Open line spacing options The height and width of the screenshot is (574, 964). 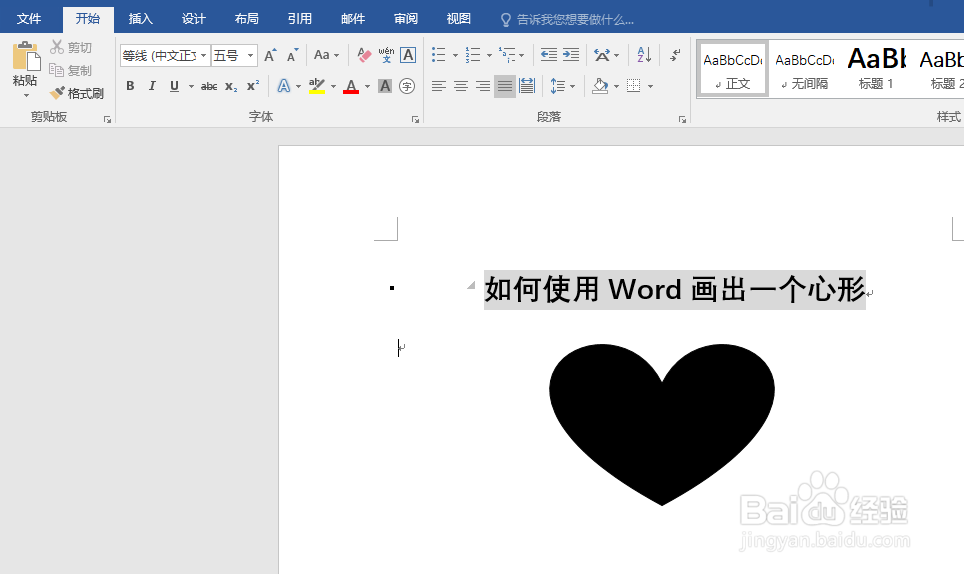562,86
